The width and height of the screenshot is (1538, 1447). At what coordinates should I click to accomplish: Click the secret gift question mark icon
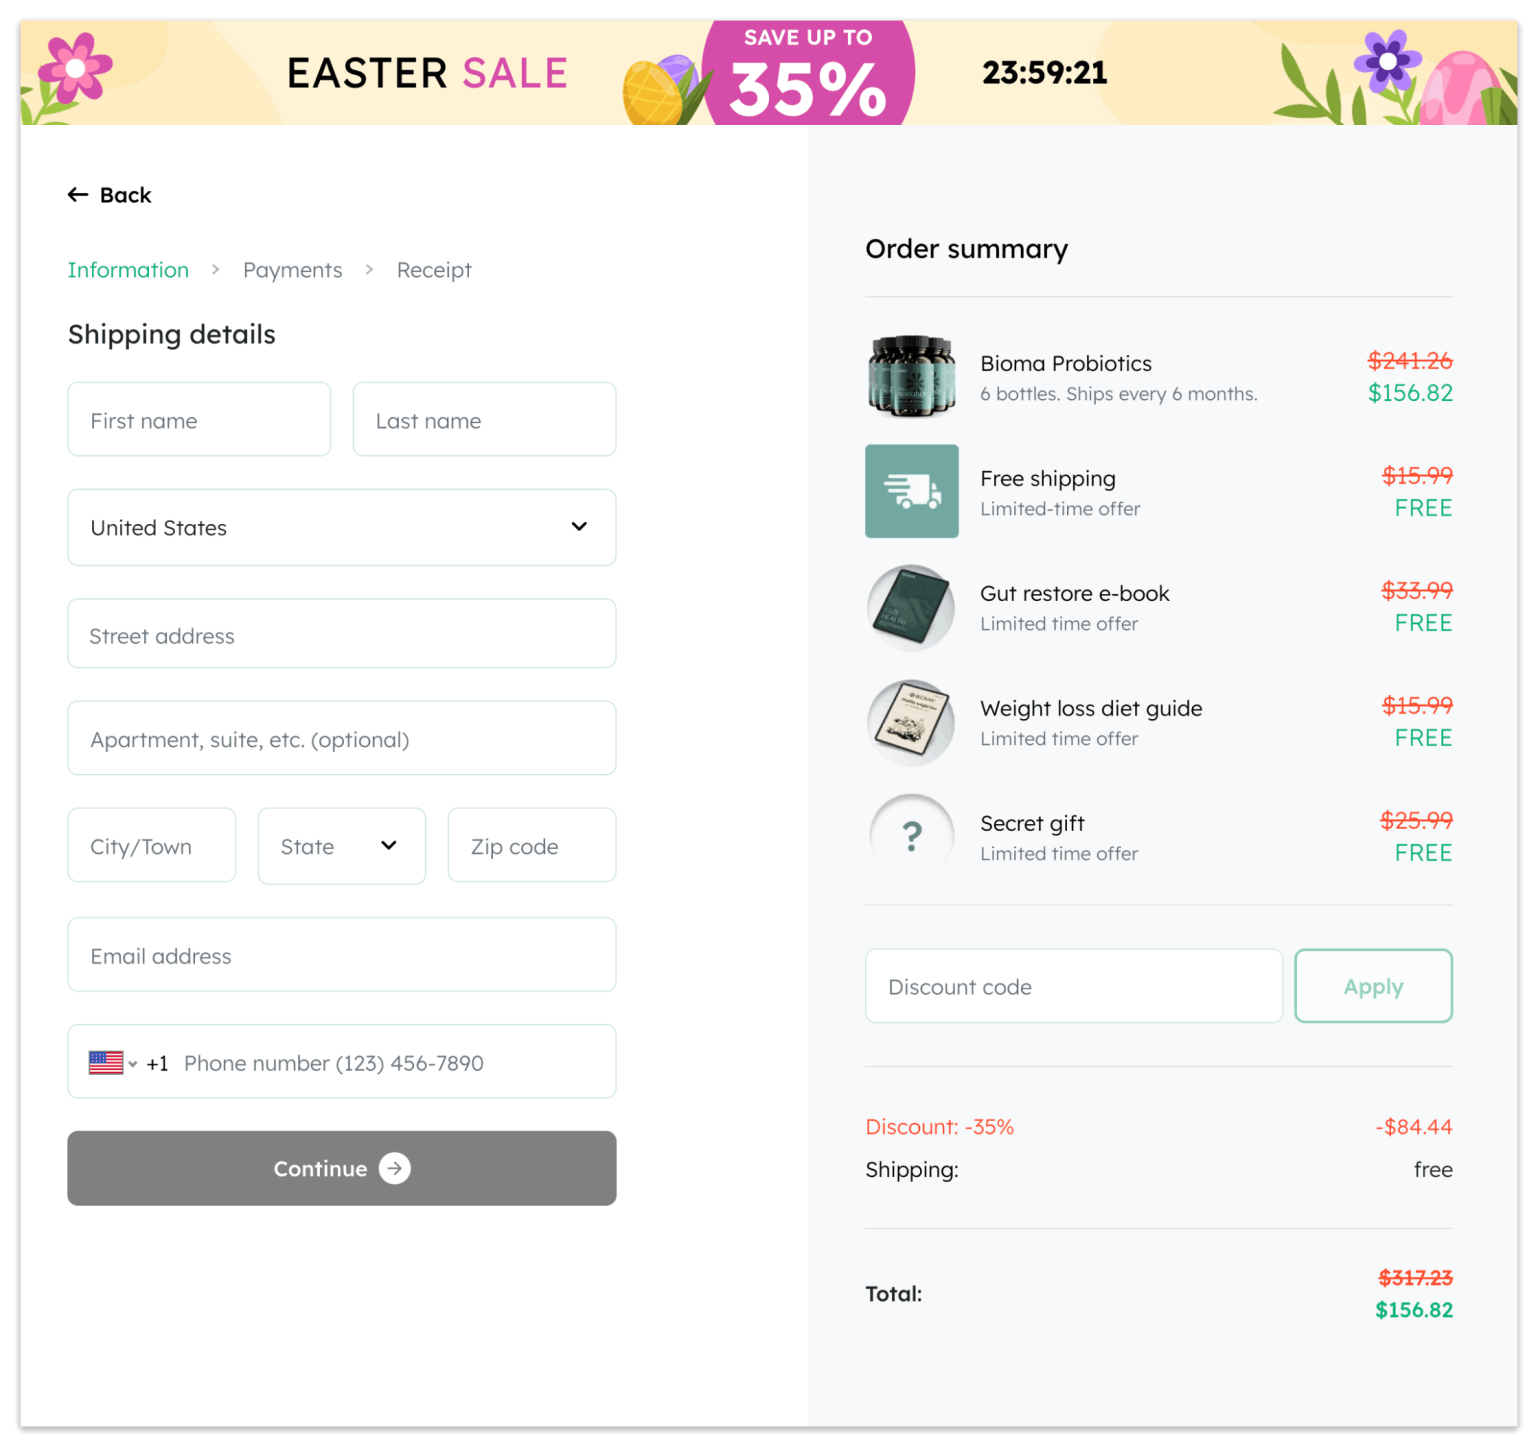click(x=911, y=836)
